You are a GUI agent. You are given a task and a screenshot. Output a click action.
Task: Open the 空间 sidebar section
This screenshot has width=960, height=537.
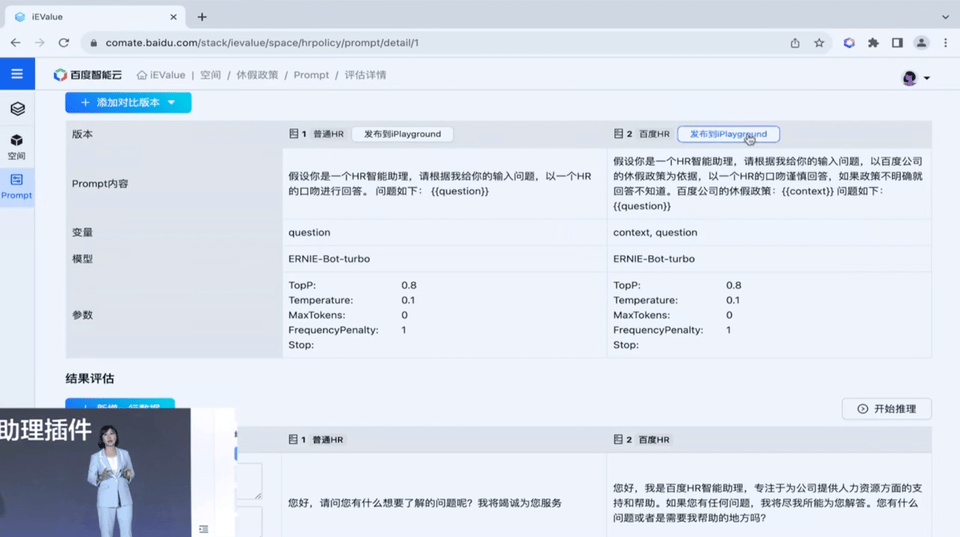[x=17, y=147]
